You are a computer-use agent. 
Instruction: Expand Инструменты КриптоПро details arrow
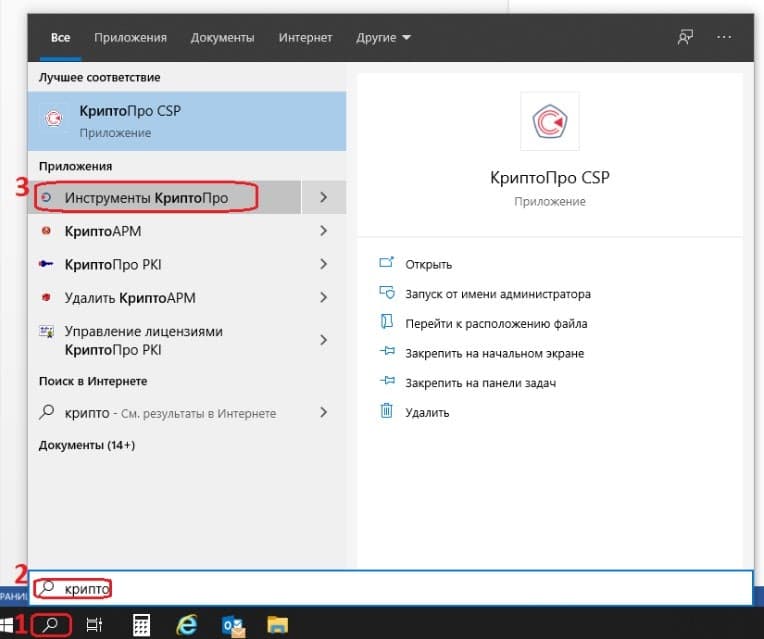pyautogui.click(x=324, y=197)
